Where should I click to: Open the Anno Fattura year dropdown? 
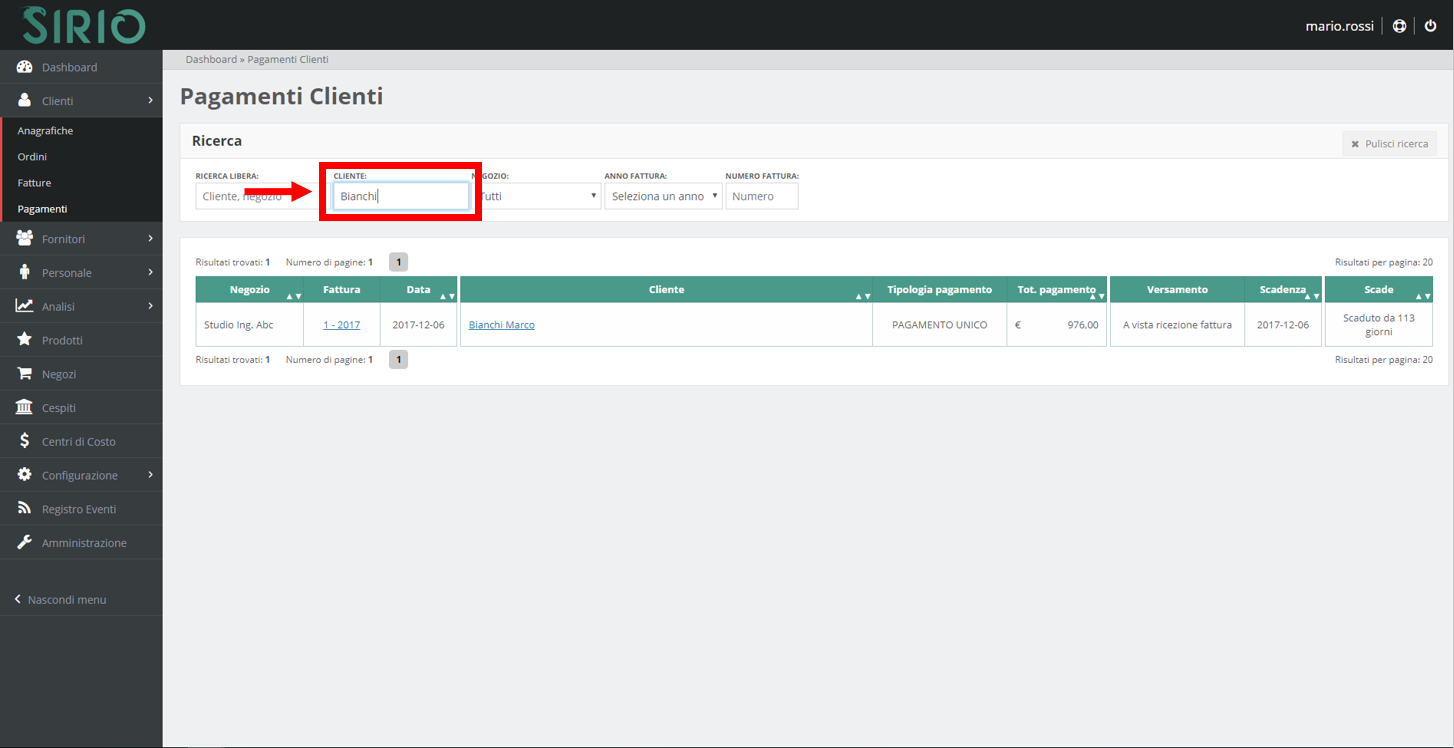pos(663,196)
